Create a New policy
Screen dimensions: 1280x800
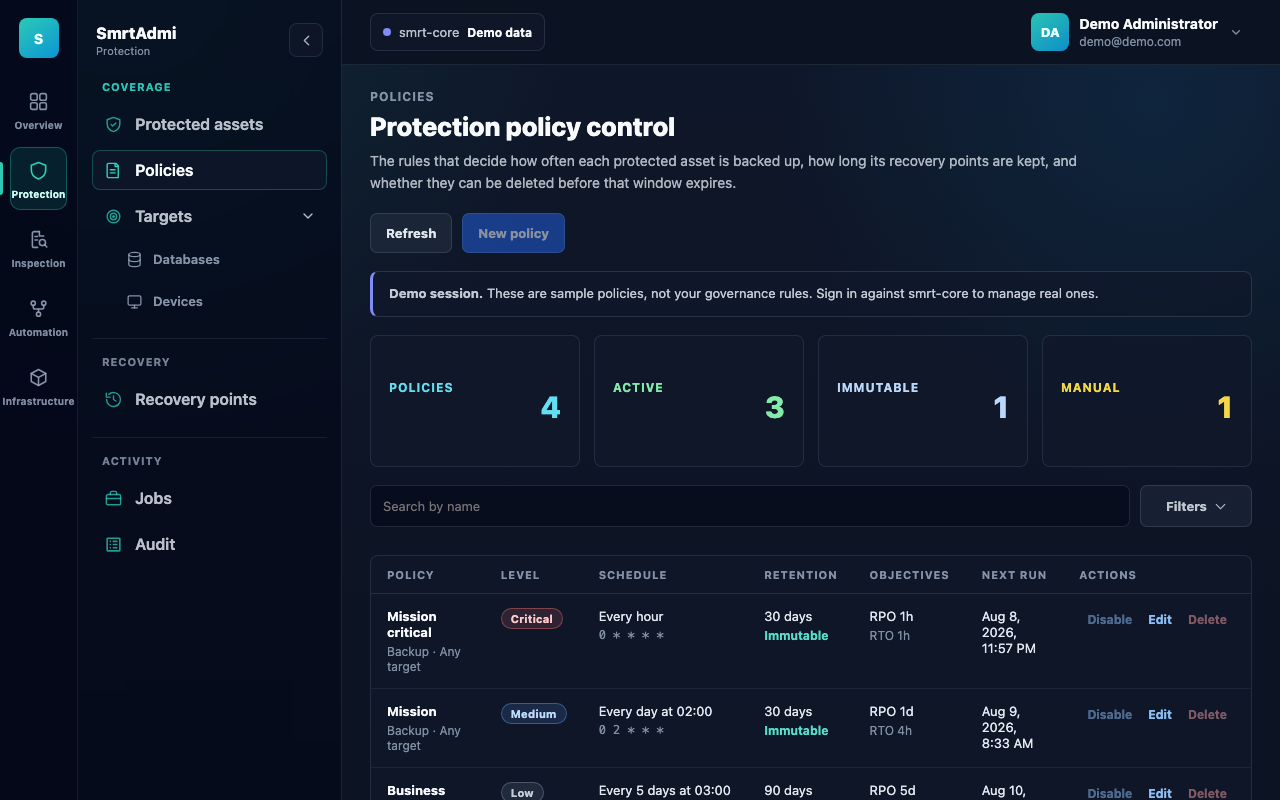click(x=513, y=233)
